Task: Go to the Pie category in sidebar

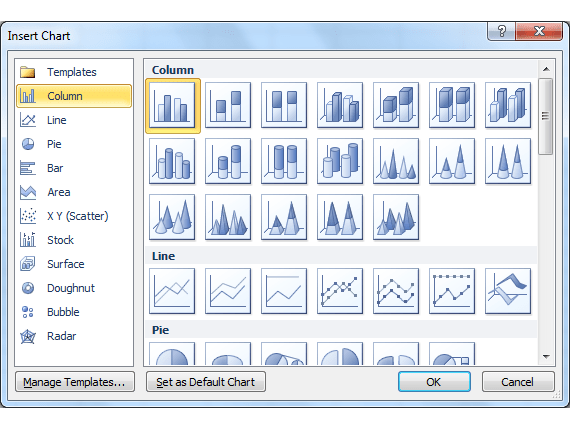Action: (74, 144)
